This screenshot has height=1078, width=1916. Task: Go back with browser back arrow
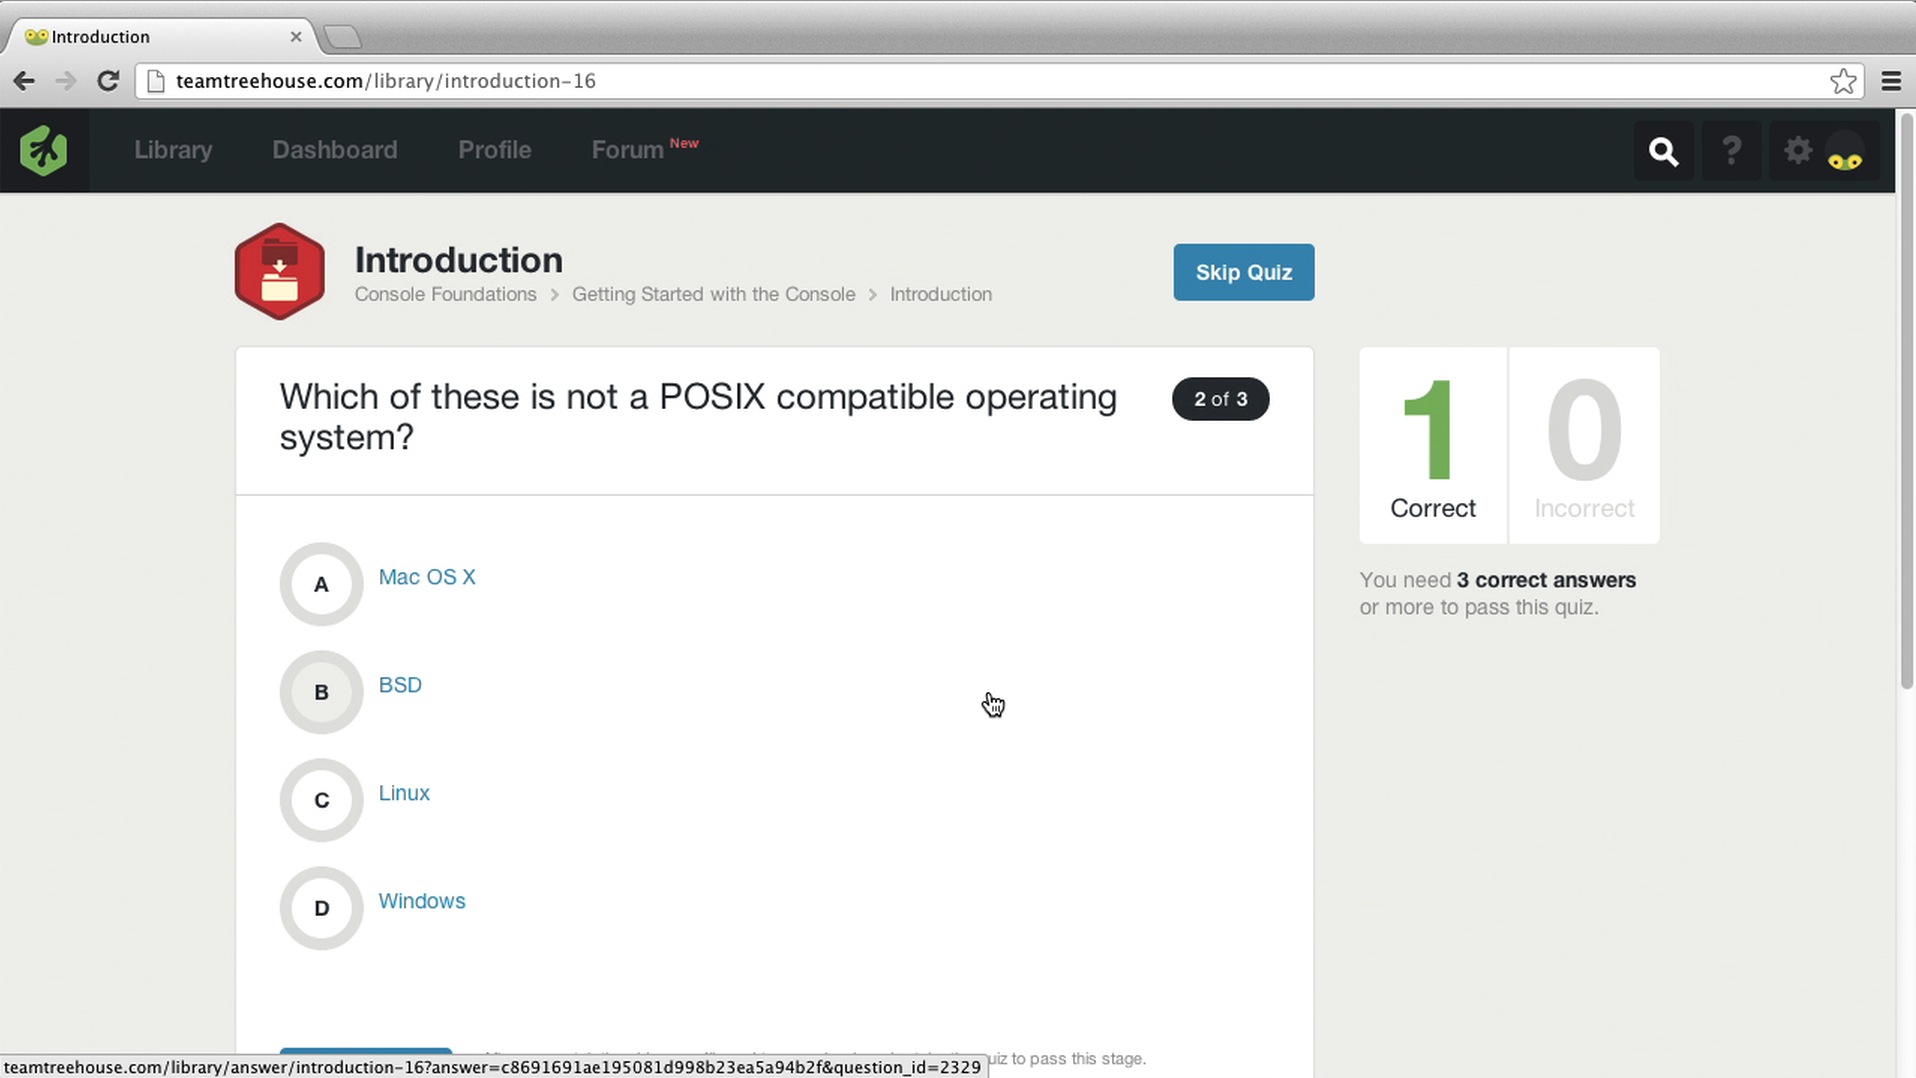pos(24,81)
